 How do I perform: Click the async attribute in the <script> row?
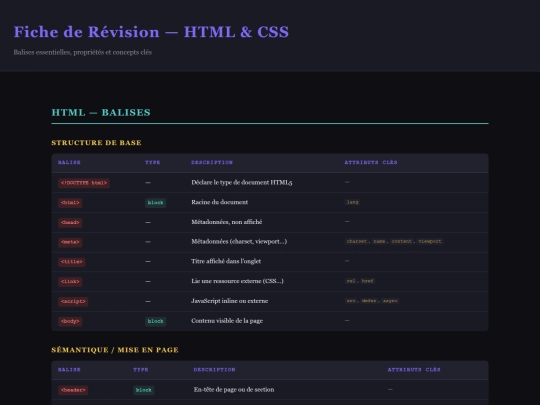click(390, 301)
